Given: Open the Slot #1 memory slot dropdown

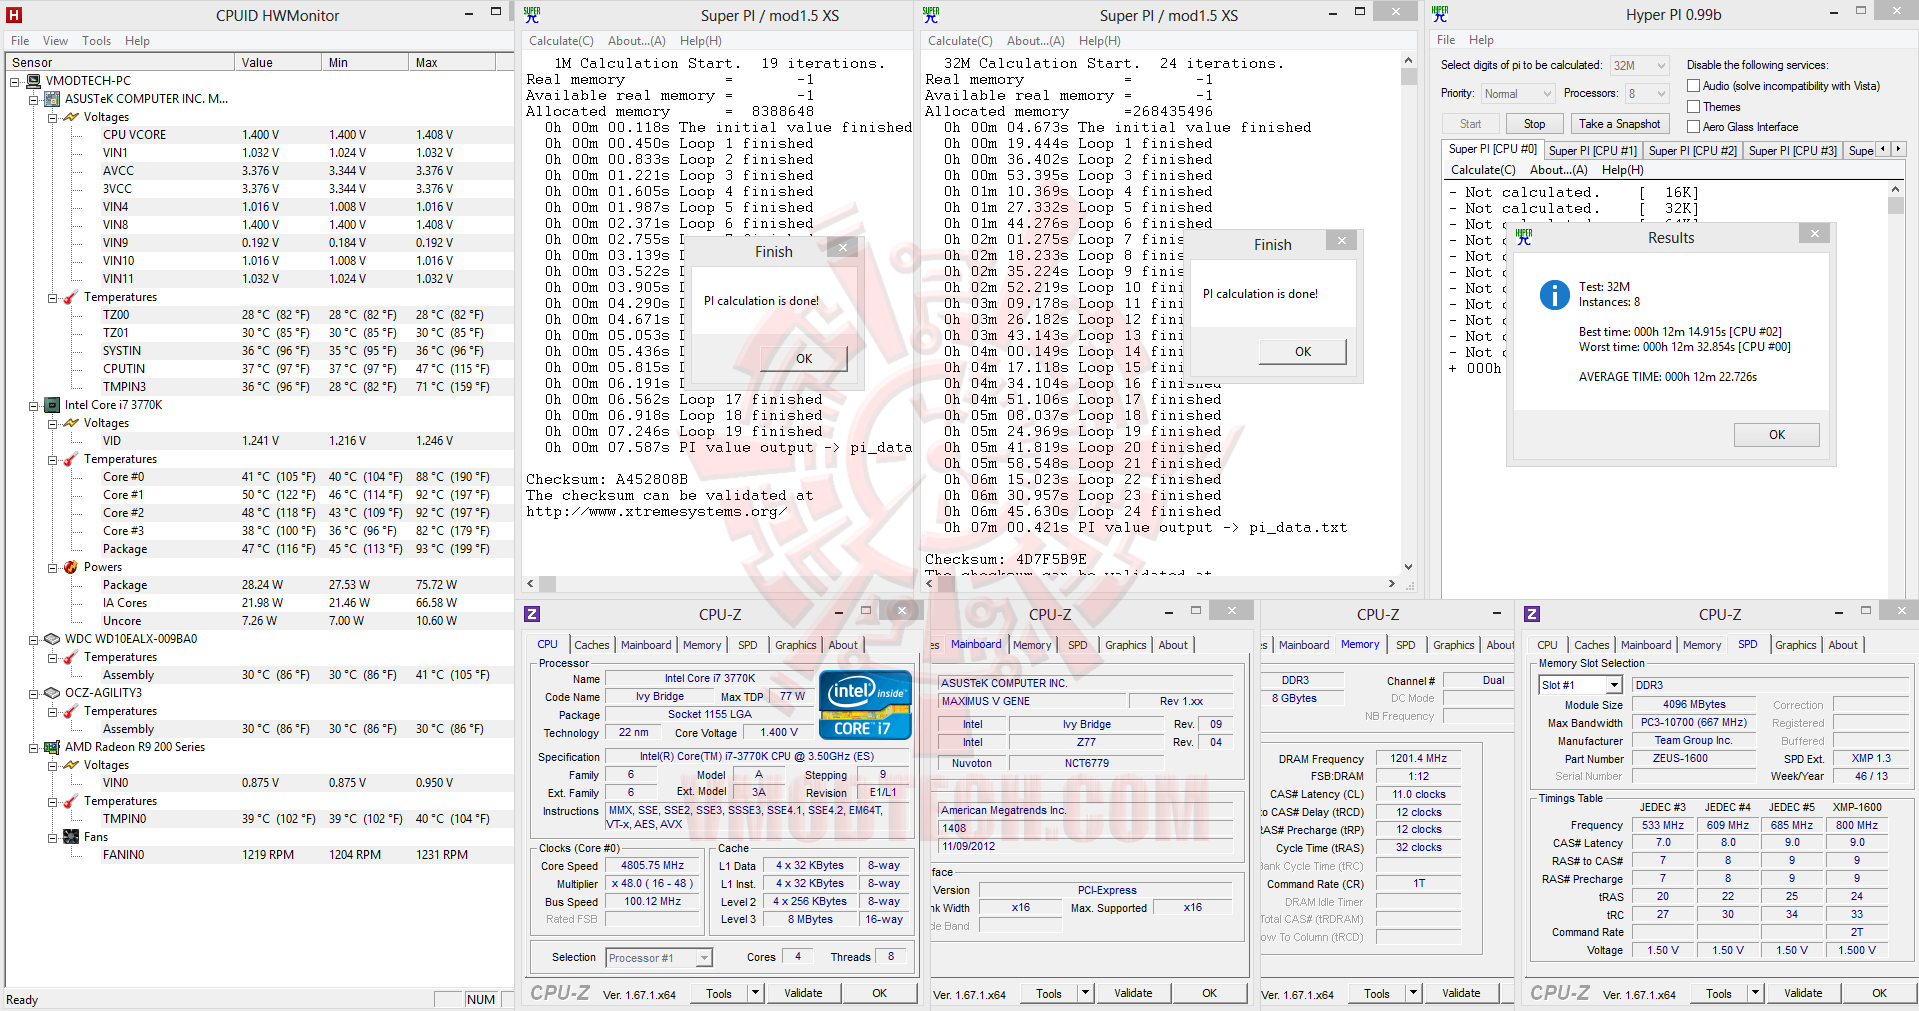Looking at the screenshot, I should coord(1613,685).
